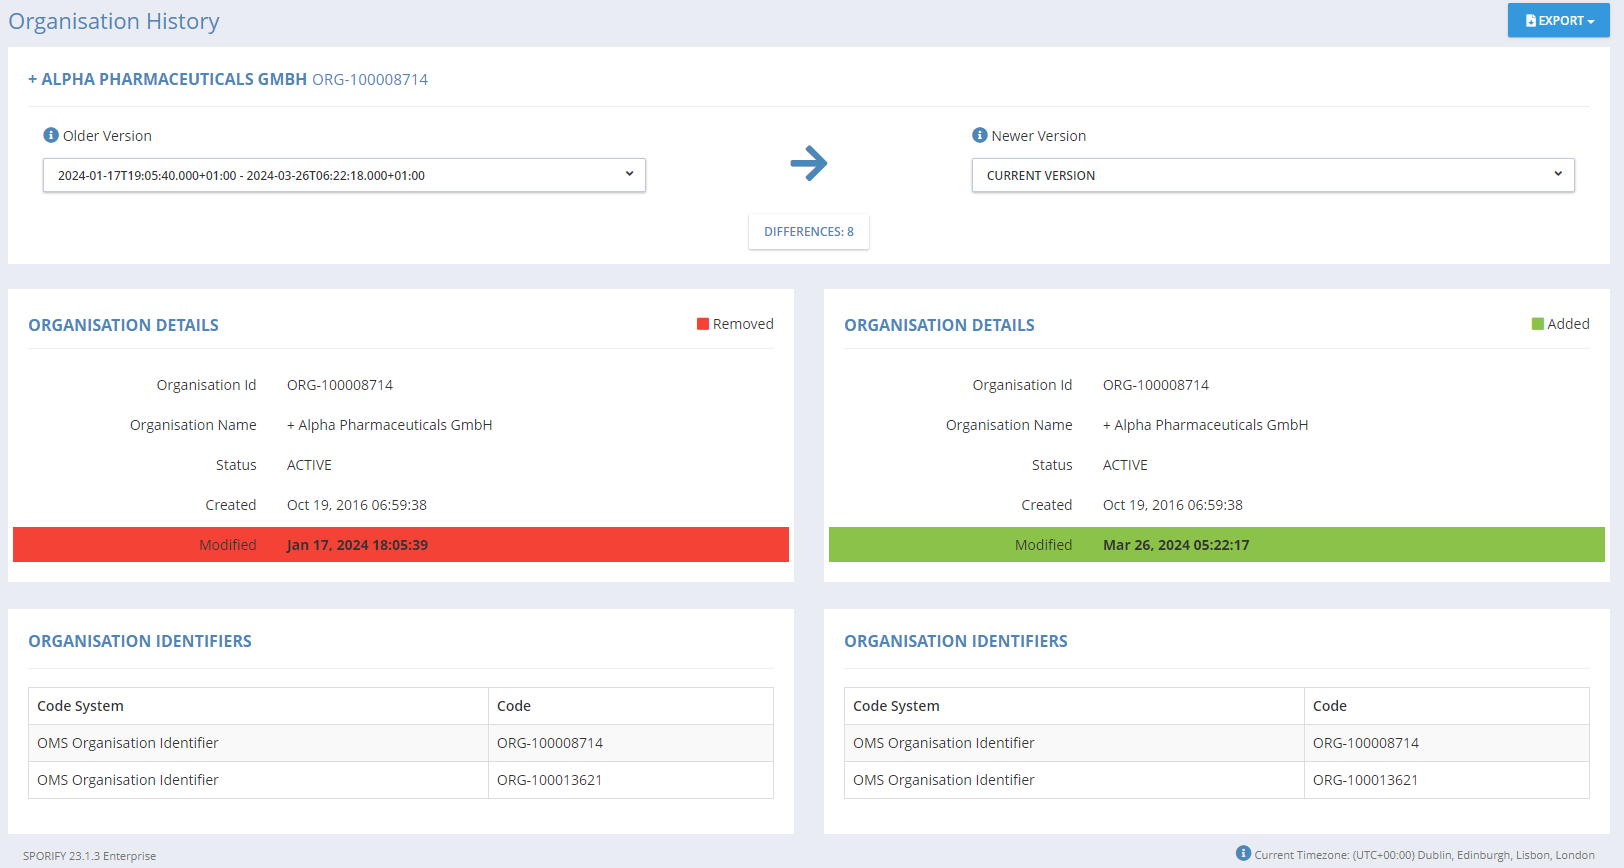Click the Differences: 8 button
Screen dimensions: 1624x868
[x=809, y=231]
